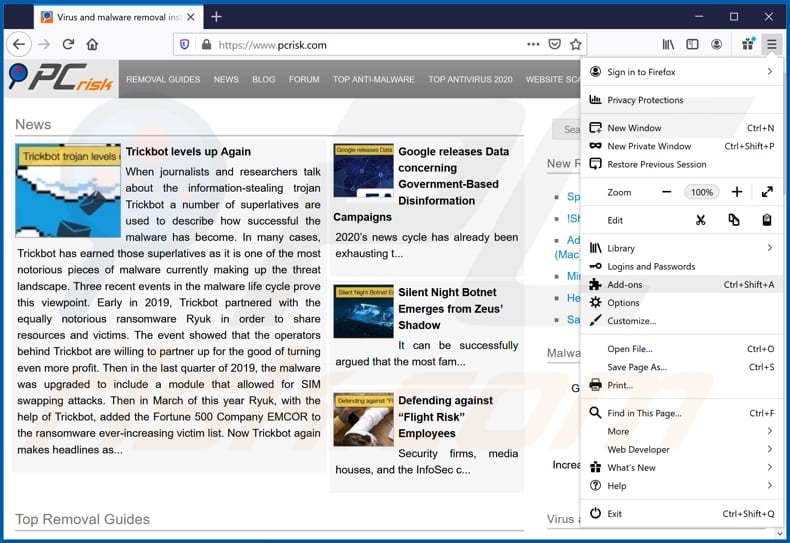Screen dimensions: 790x543
Task: Zoom out with the minus button
Action: pos(667,192)
